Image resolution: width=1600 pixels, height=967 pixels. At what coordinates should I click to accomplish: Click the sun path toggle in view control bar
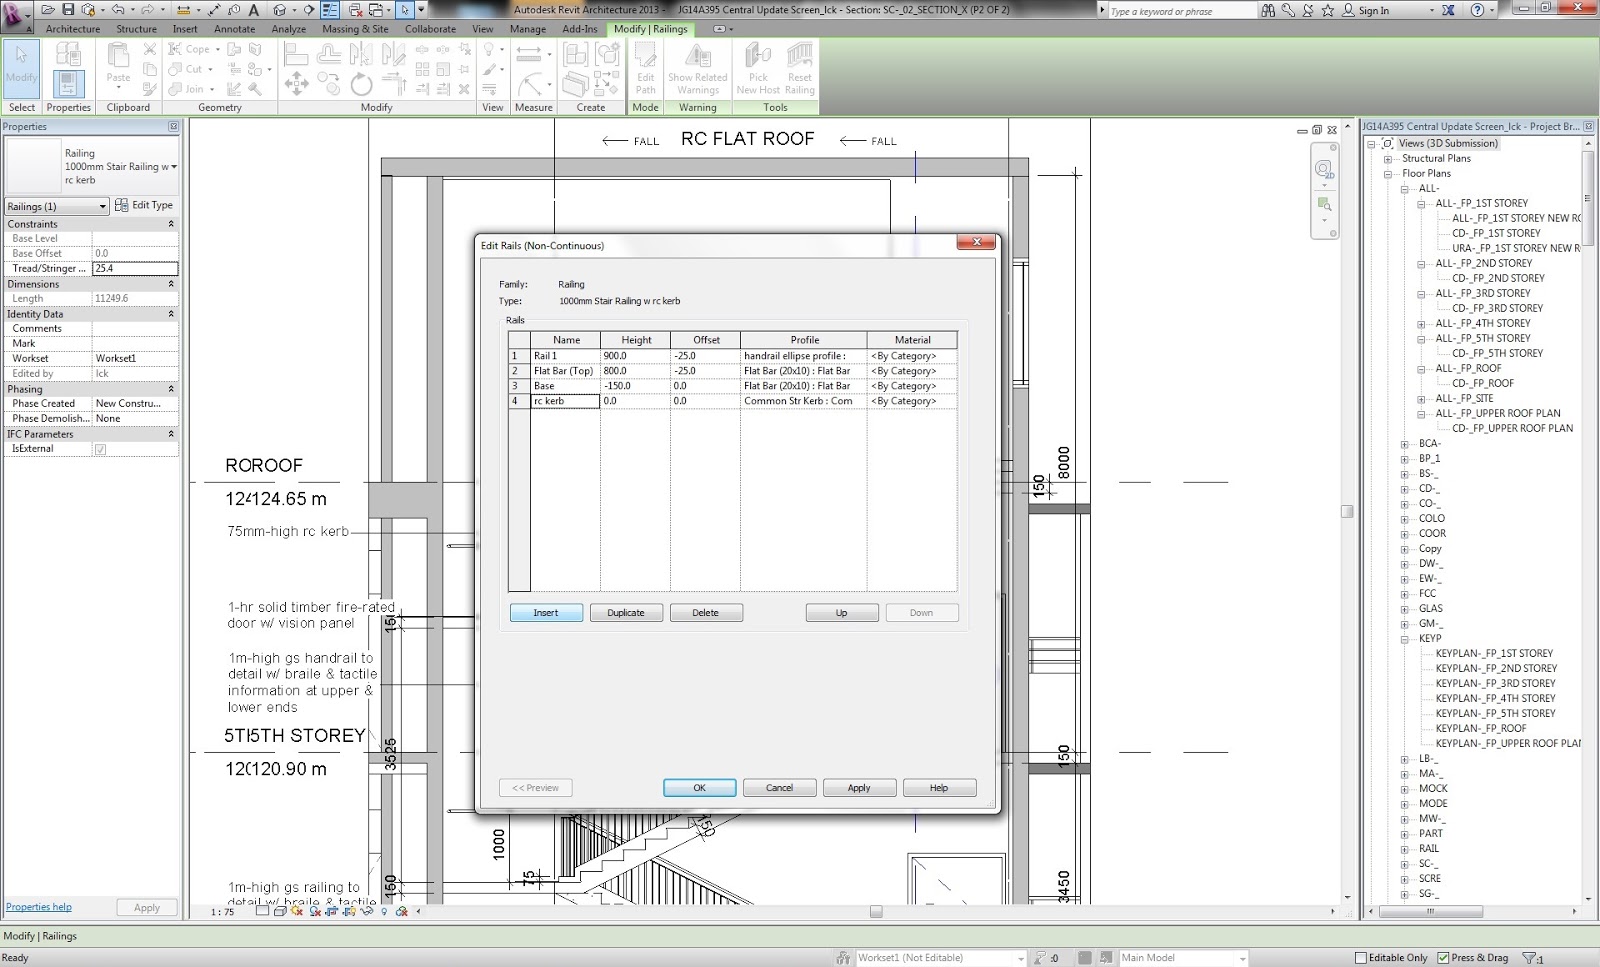296,912
